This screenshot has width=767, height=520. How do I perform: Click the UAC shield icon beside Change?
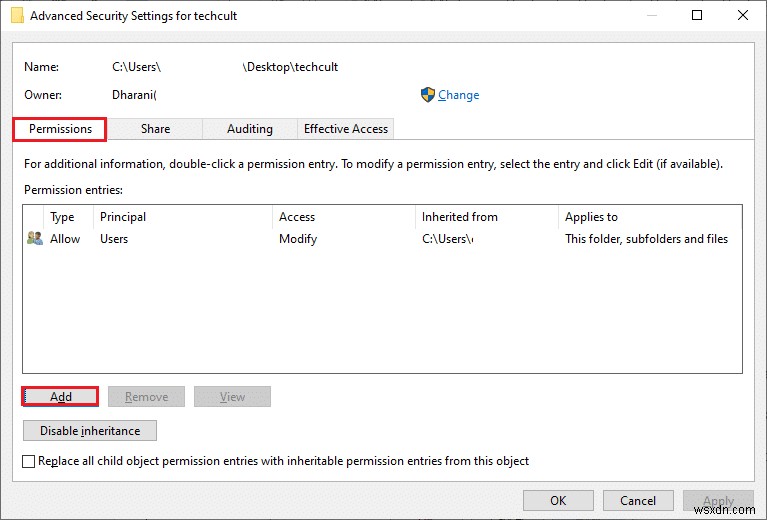(428, 94)
